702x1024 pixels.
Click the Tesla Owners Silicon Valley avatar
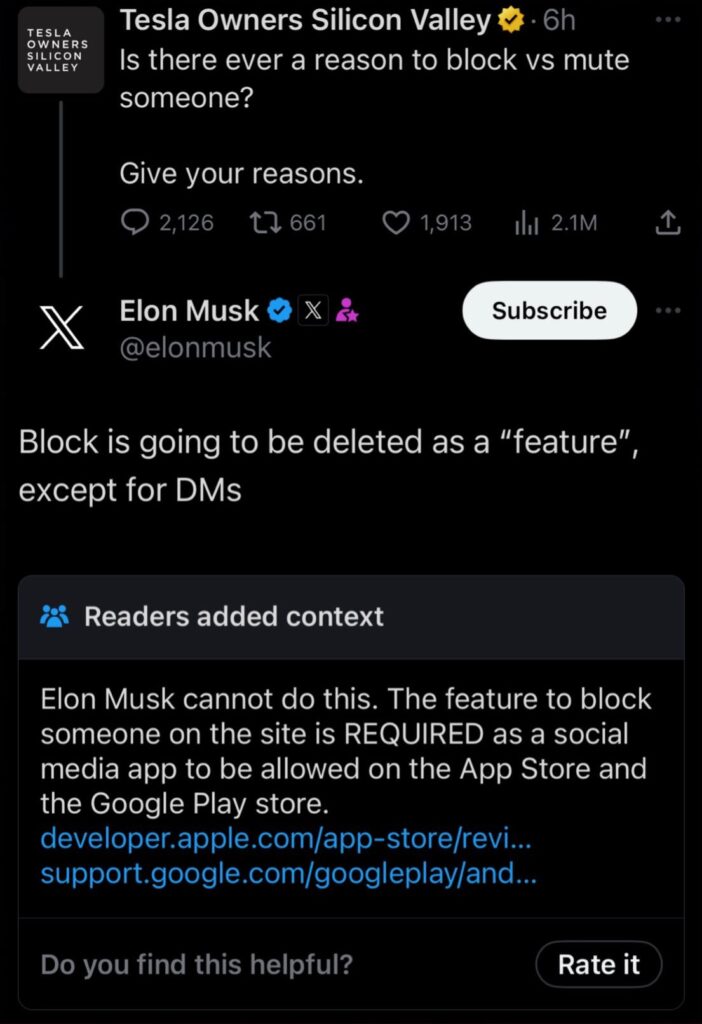pos(60,50)
